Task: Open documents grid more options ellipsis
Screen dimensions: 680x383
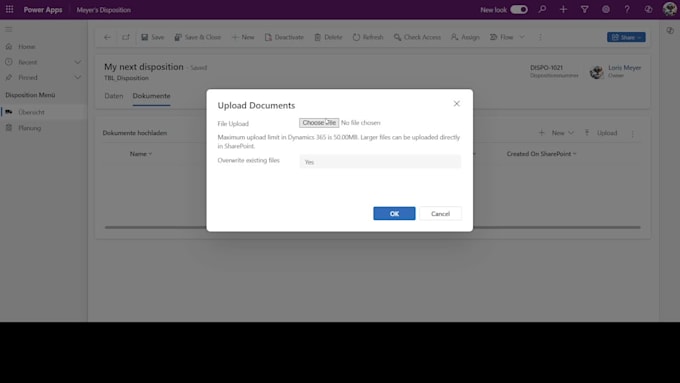Action: point(633,133)
